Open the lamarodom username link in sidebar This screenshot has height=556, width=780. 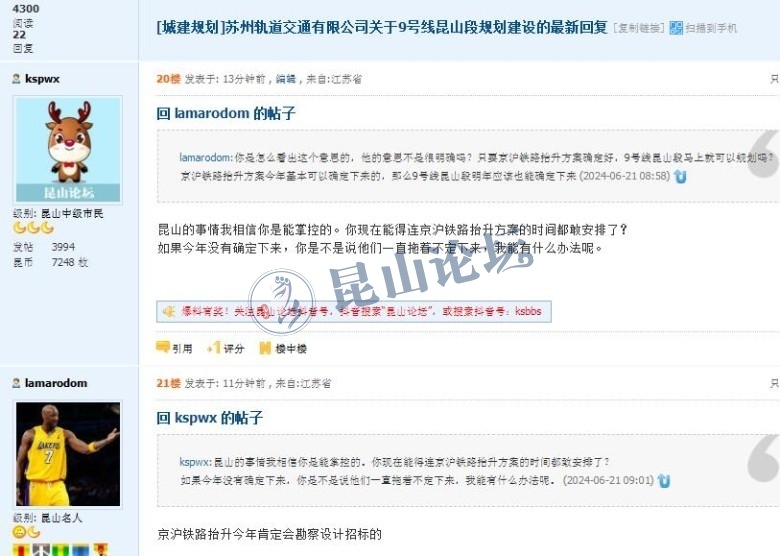(56, 383)
